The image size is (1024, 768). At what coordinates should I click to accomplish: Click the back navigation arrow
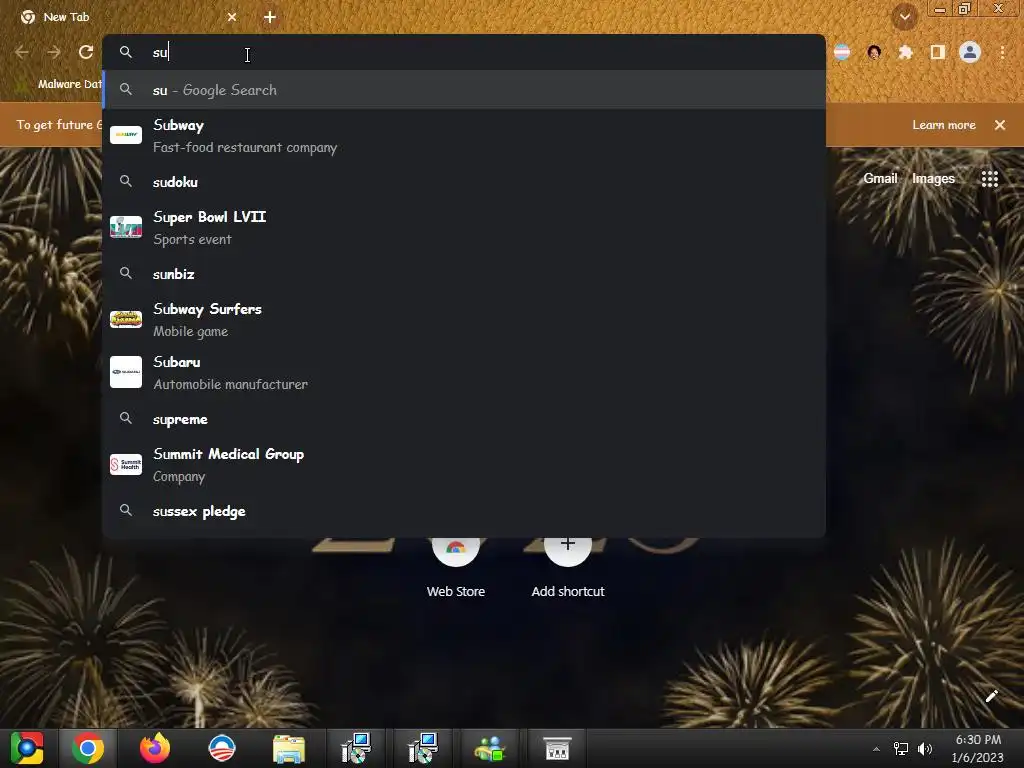pyautogui.click(x=22, y=52)
